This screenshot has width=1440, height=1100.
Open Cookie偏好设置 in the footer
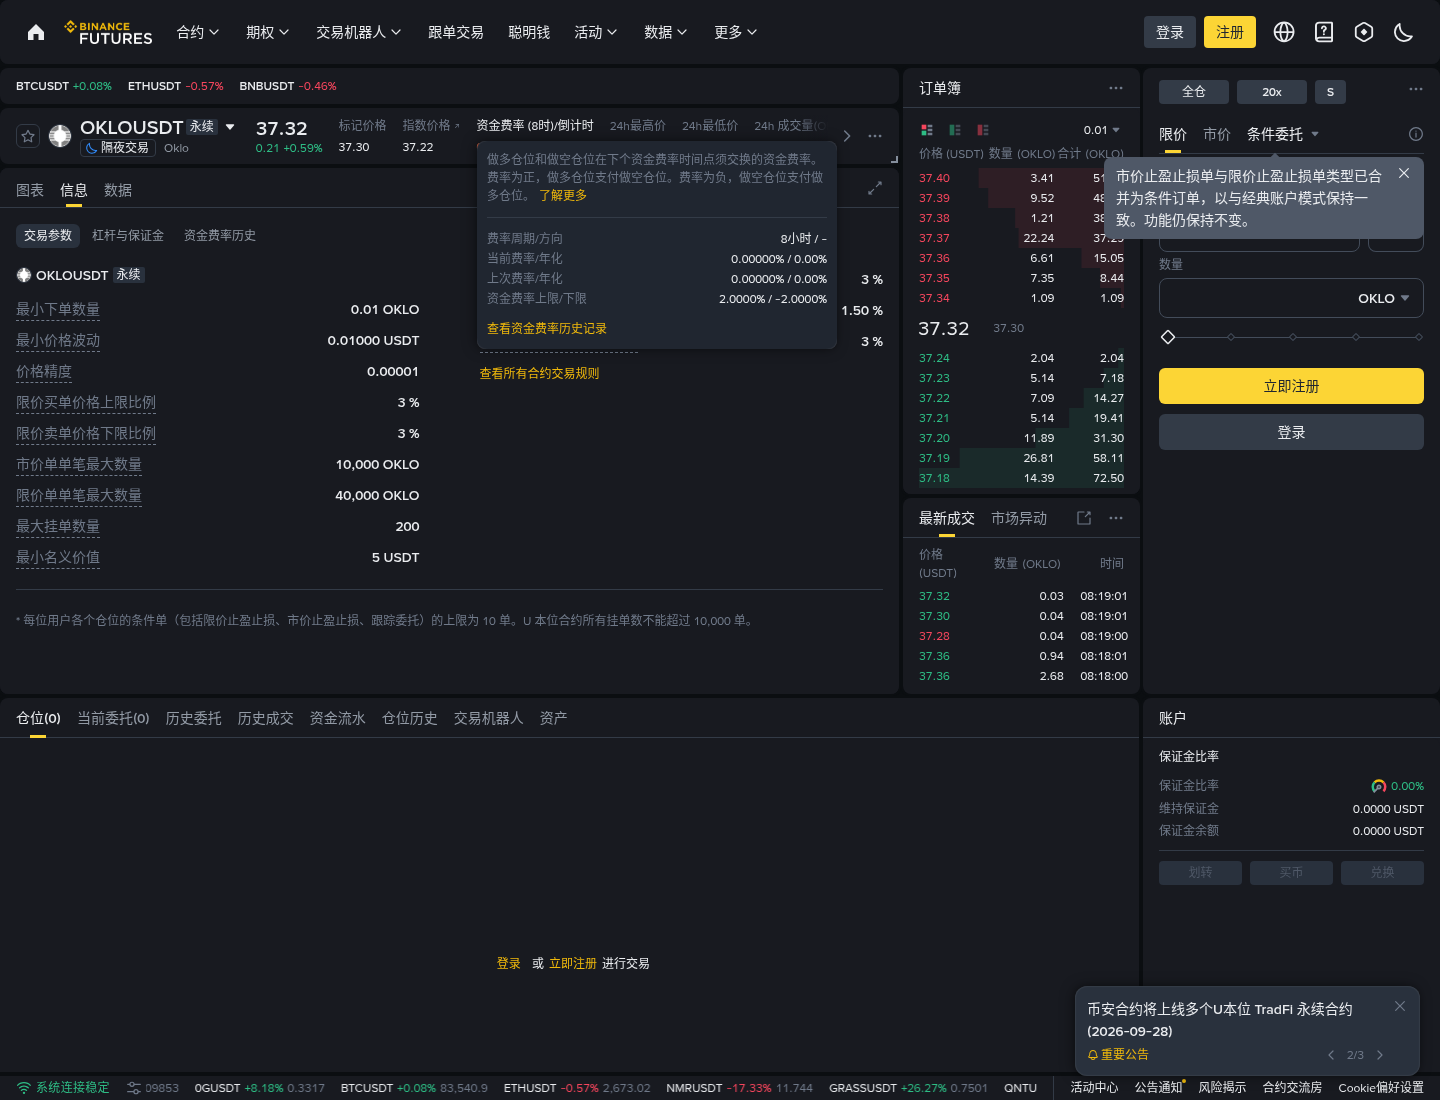click(1381, 1088)
